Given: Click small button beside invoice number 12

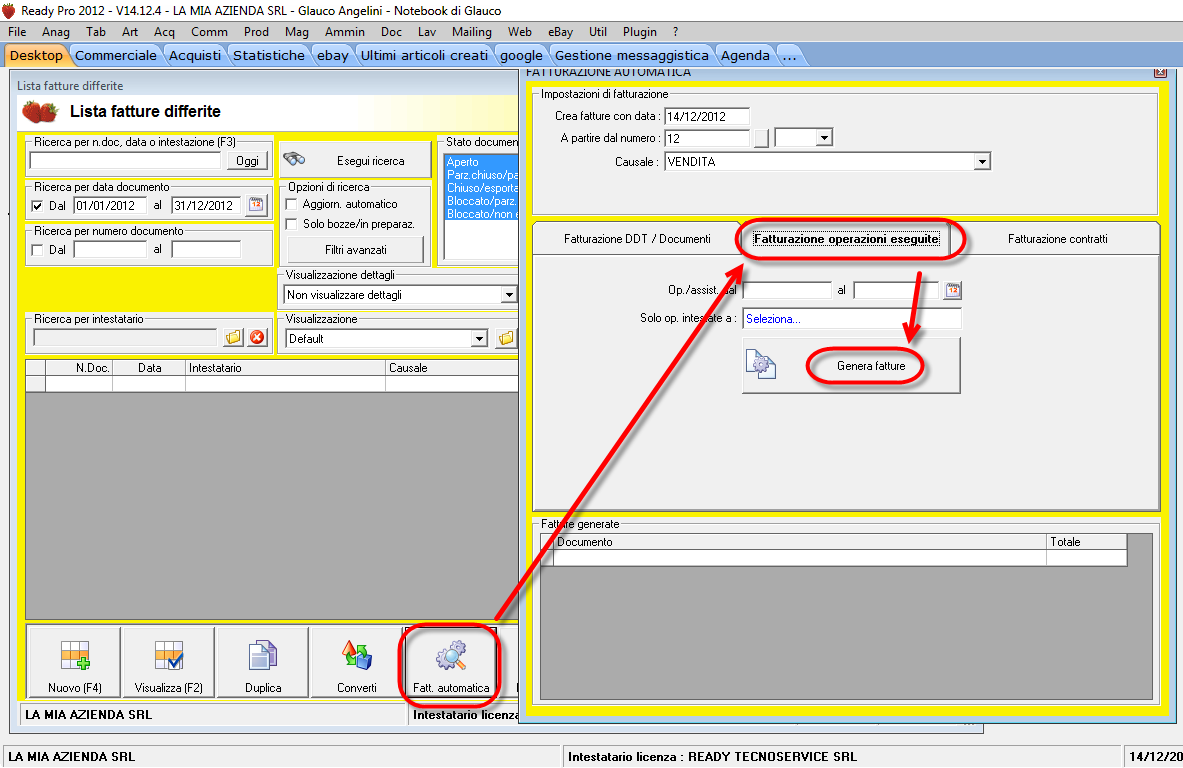Looking at the screenshot, I should tap(761, 138).
